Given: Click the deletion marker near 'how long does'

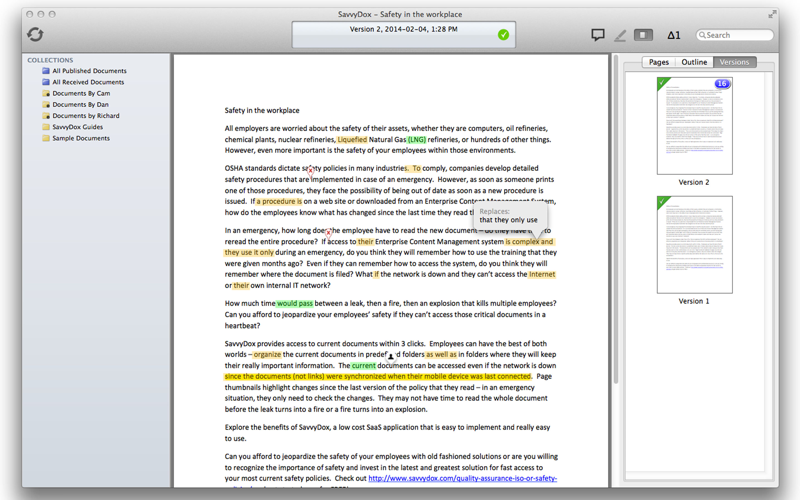Looking at the screenshot, I should [328, 233].
